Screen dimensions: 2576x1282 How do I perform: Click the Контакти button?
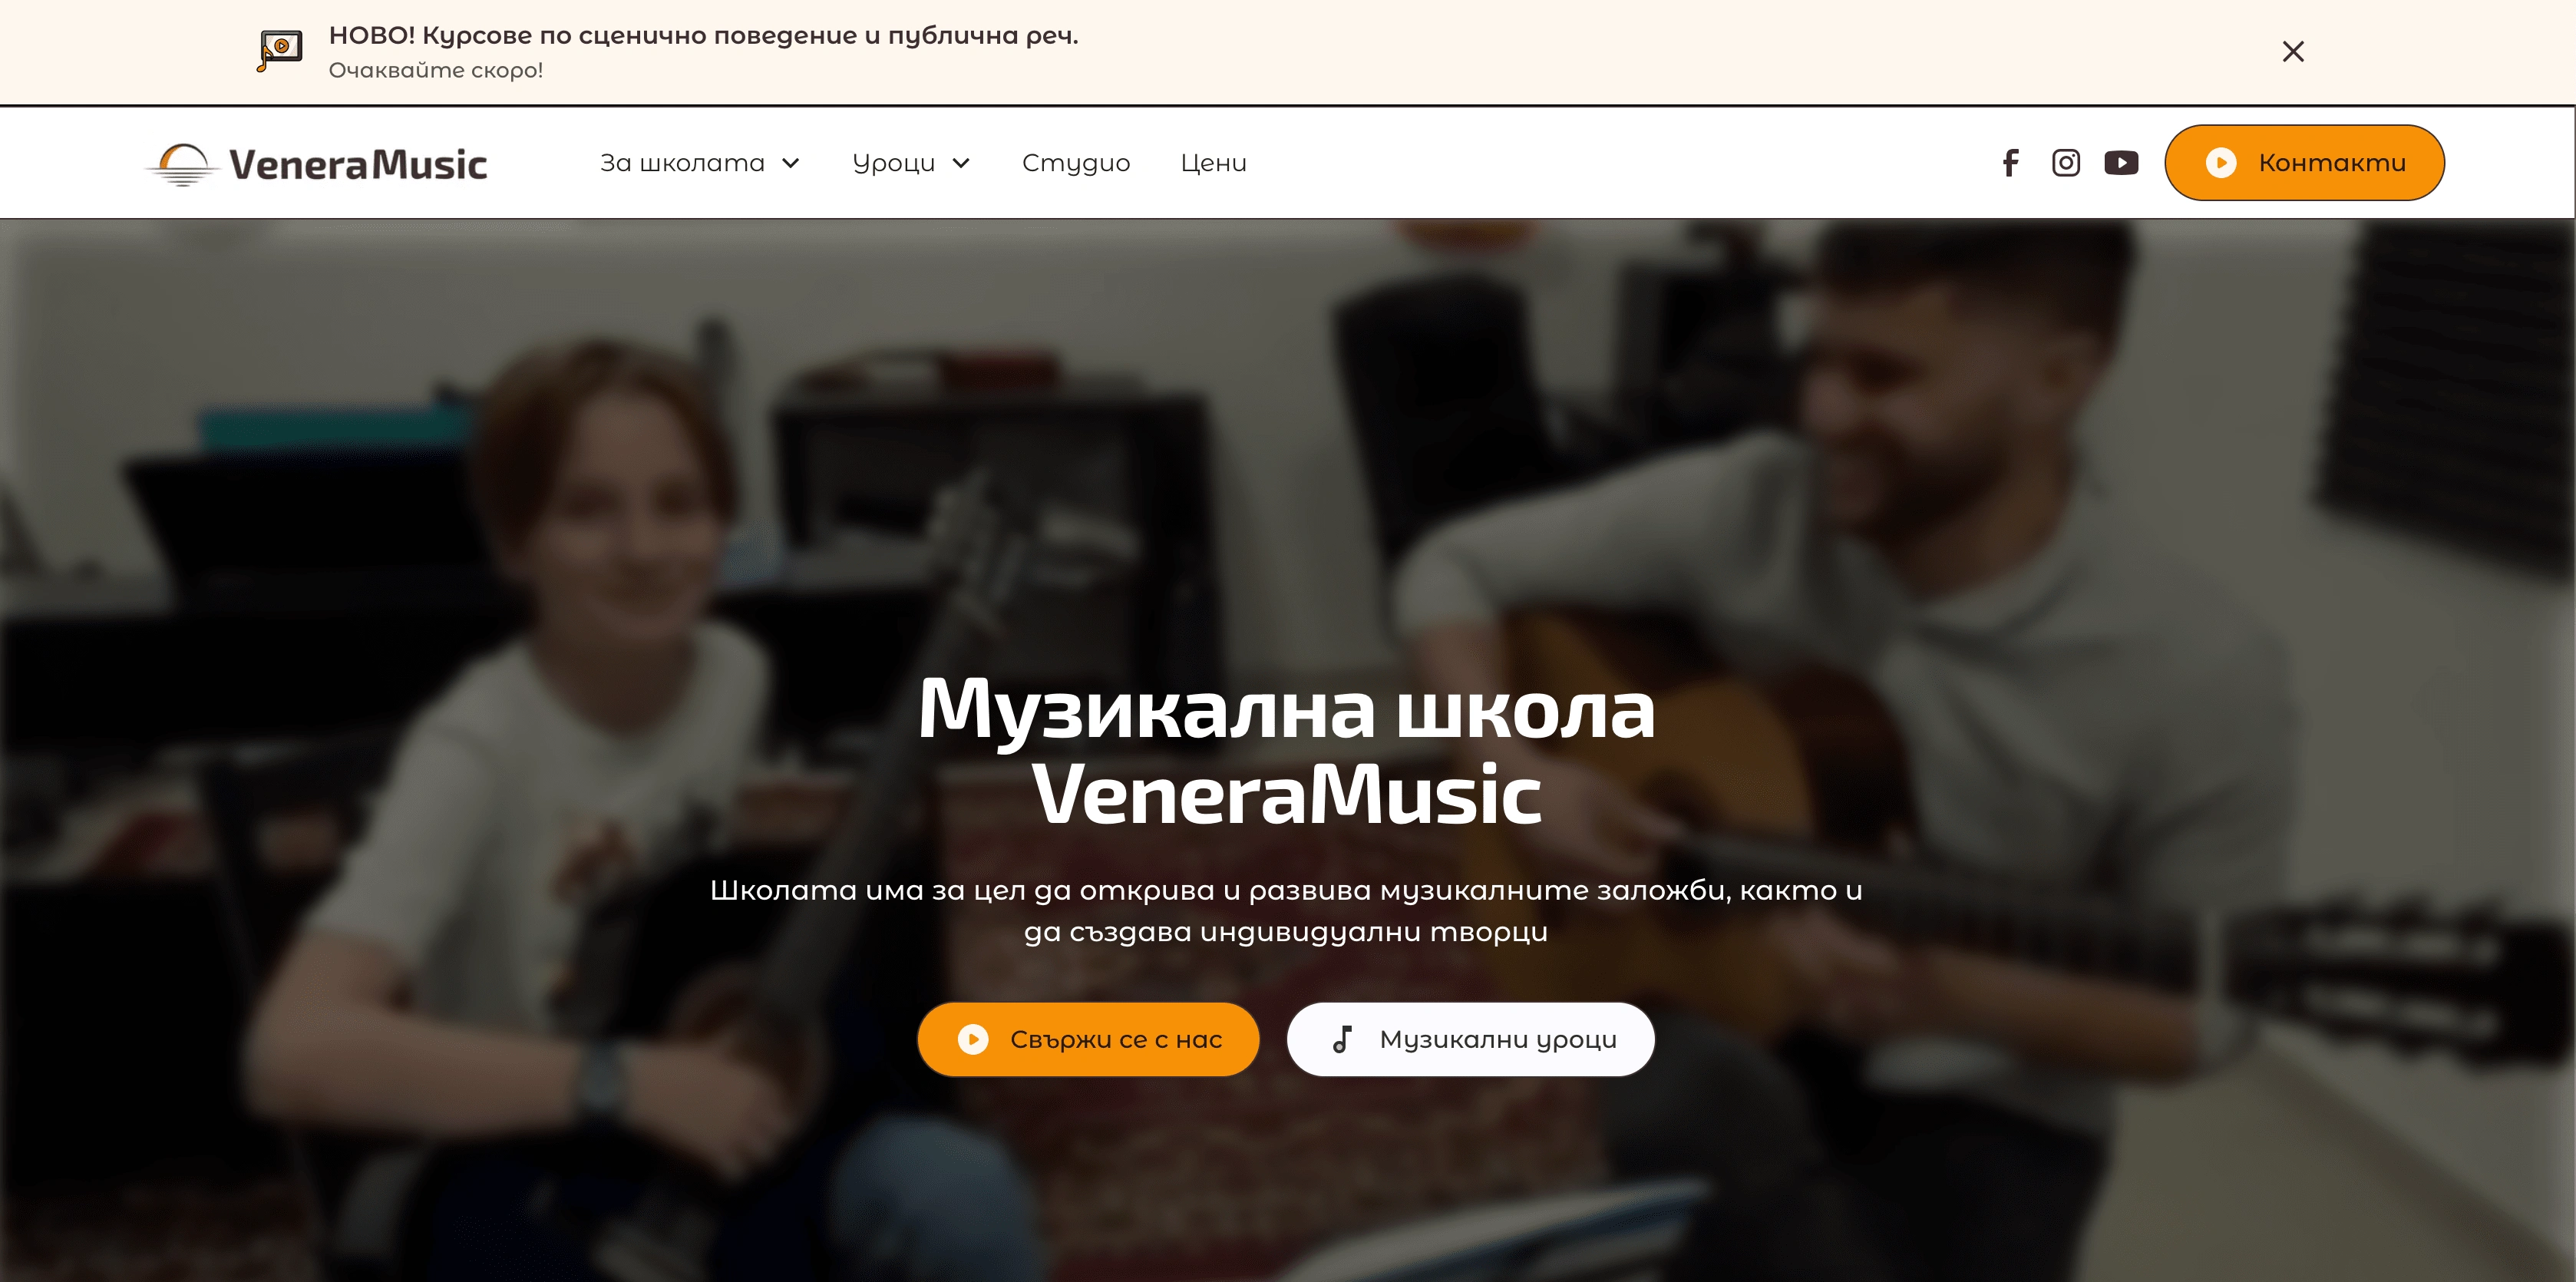[x=2304, y=163]
